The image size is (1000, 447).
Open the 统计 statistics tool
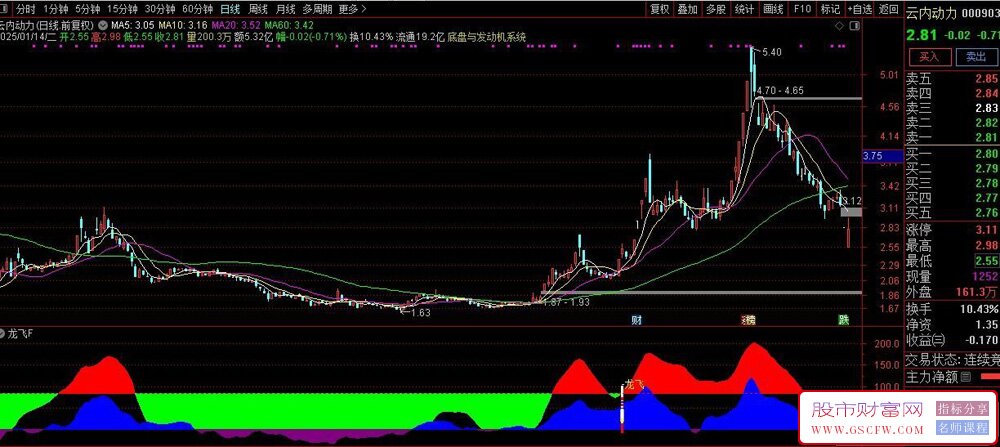click(x=744, y=9)
